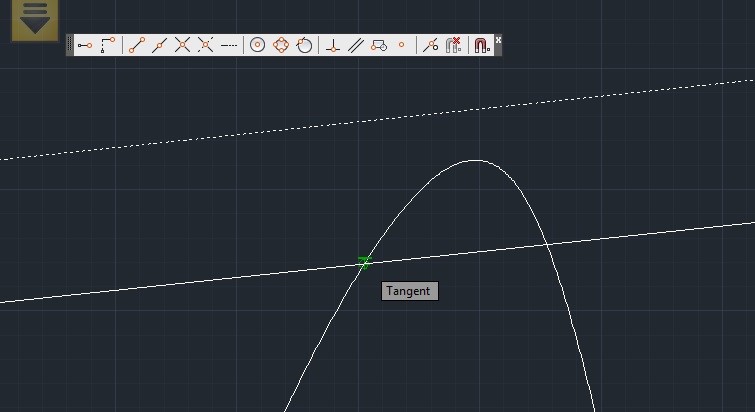The width and height of the screenshot is (755, 412).
Task: Select the Snap to Perpendicular icon
Action: pos(333,45)
